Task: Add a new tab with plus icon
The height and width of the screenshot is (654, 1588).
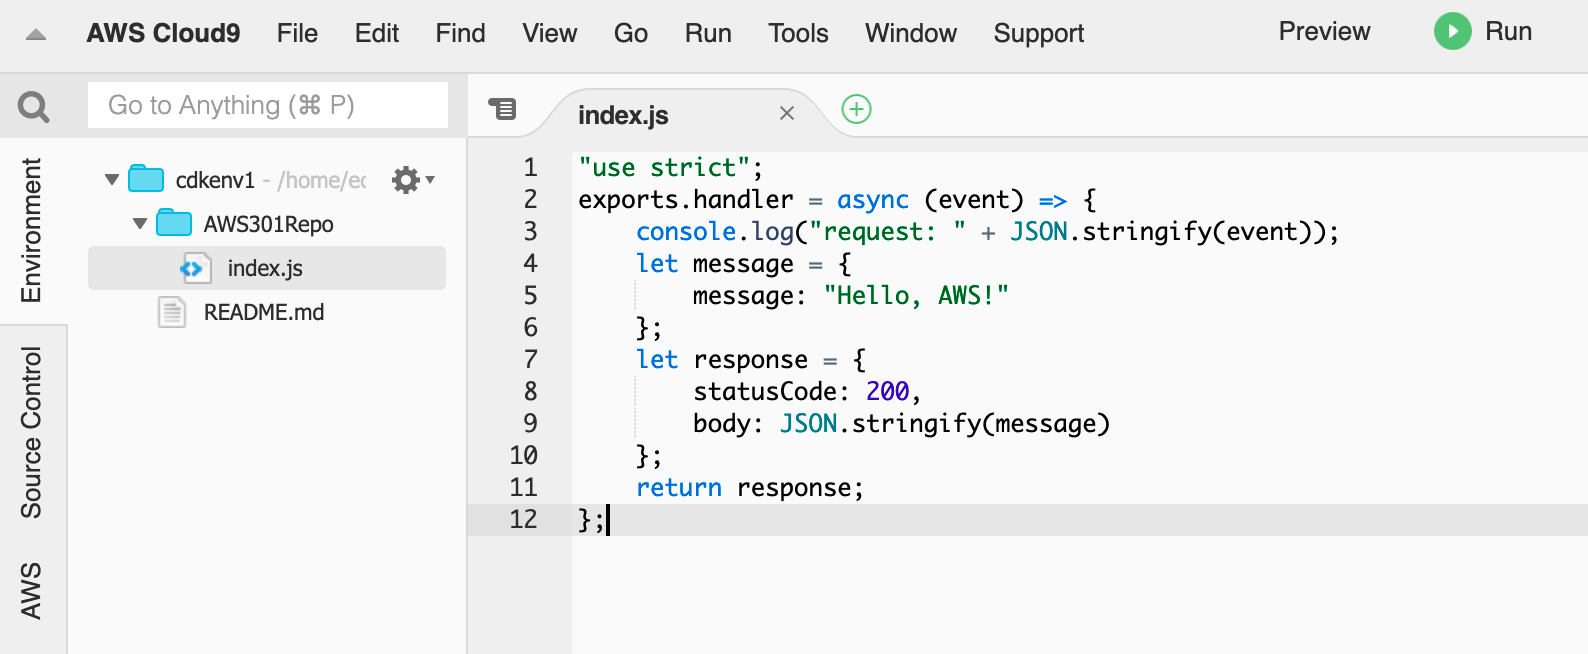Action: [856, 109]
